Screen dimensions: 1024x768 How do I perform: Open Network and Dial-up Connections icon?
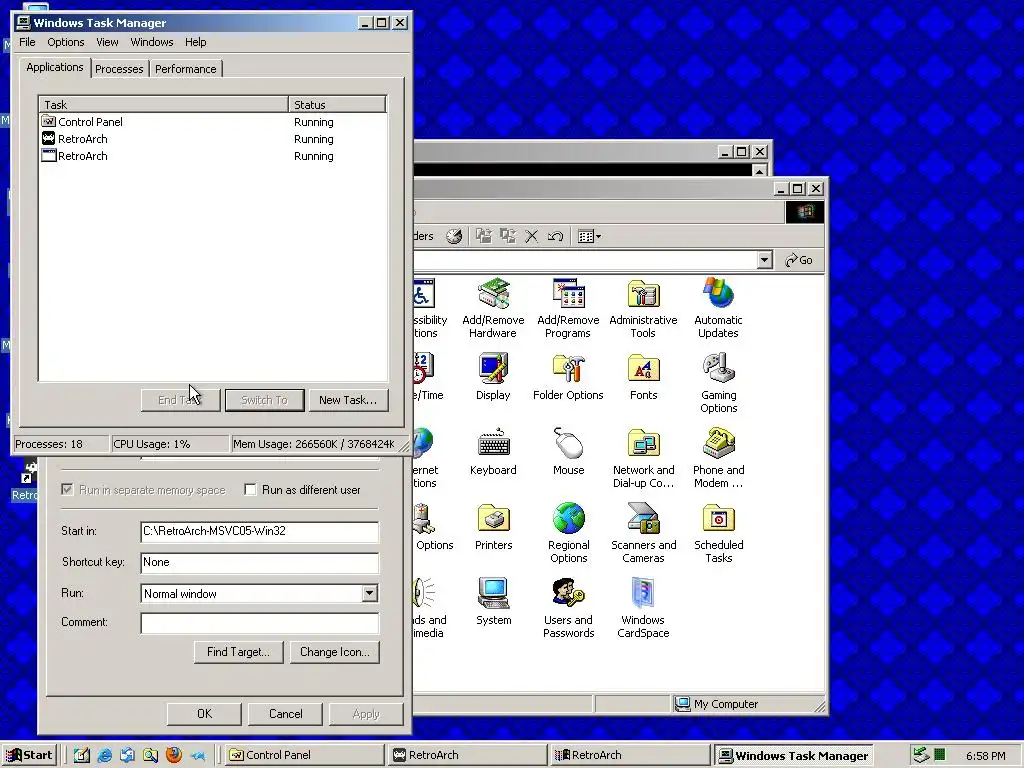click(643, 458)
